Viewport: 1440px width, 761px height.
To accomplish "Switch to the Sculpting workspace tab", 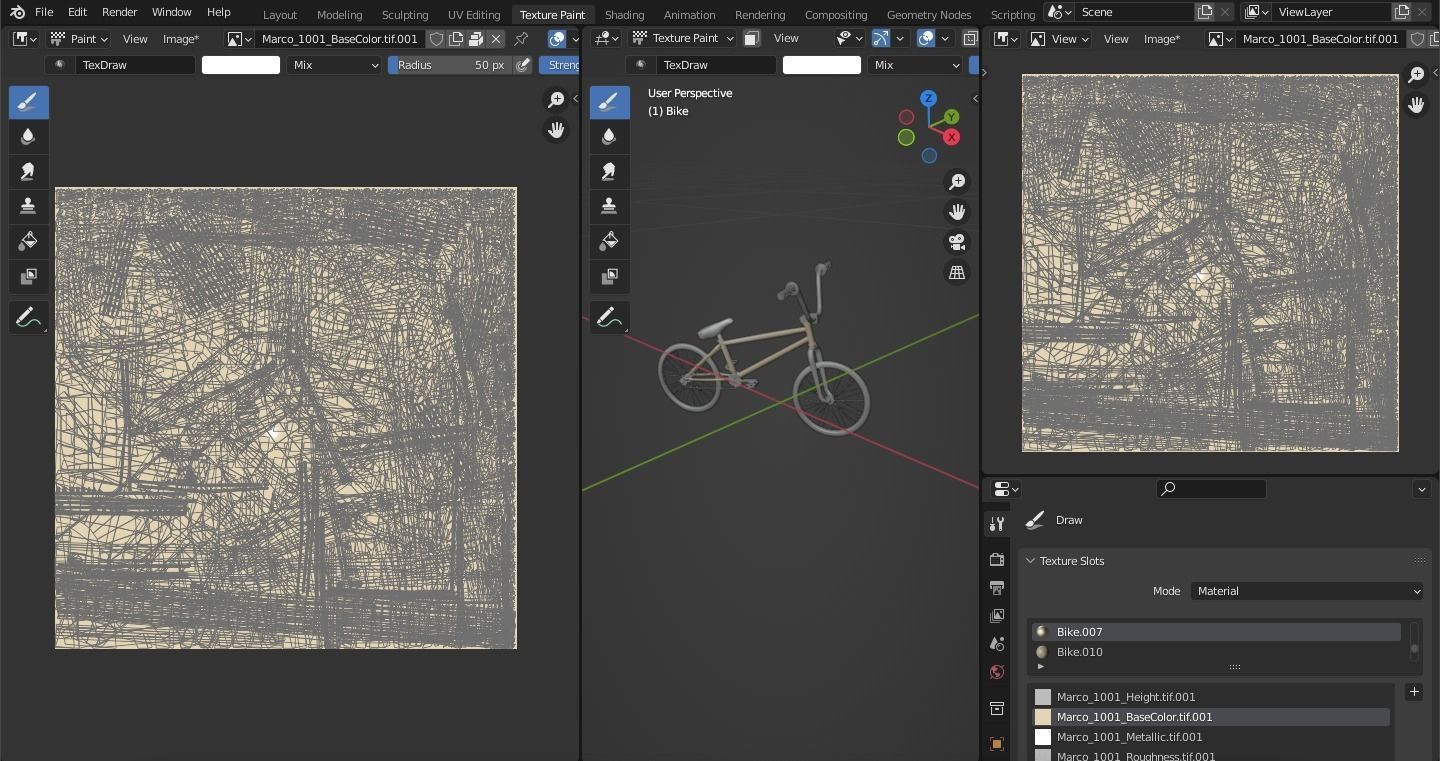I will (405, 15).
